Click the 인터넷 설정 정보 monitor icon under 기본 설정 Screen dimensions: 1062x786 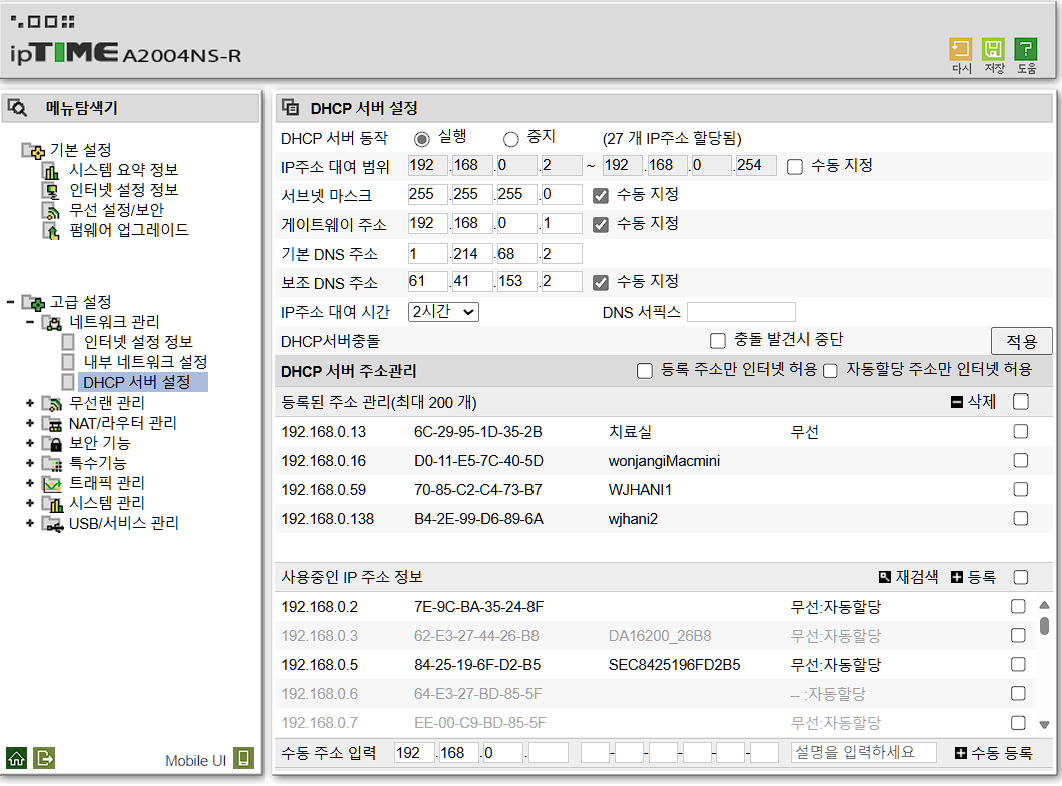(51, 190)
